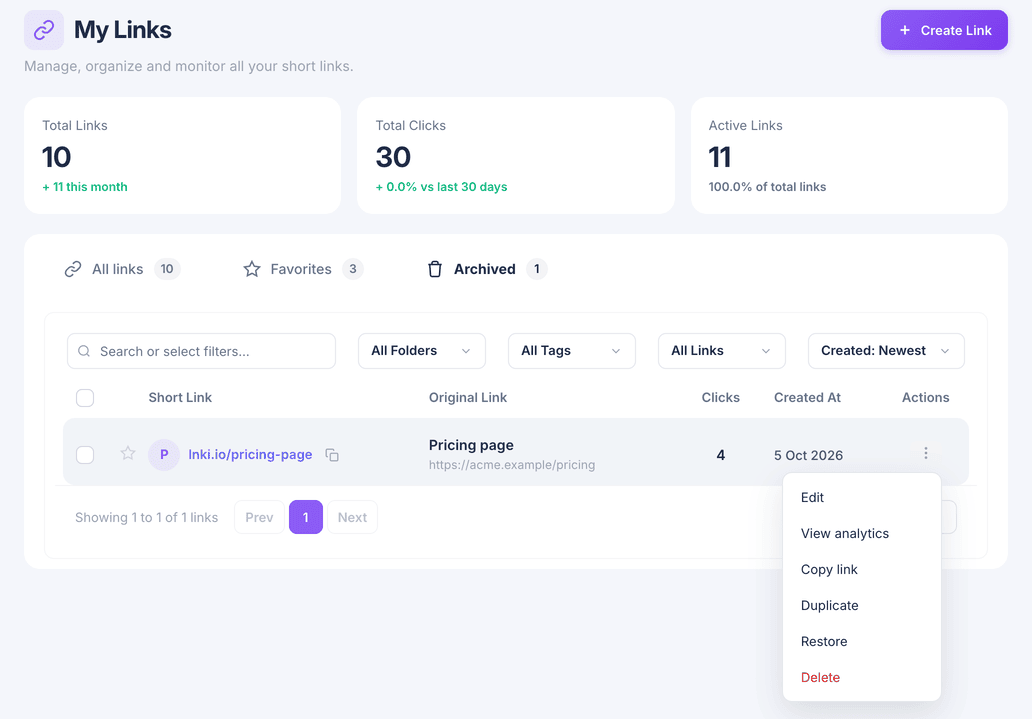Click the Clicks column header
This screenshot has height=719, width=1032.
(x=720, y=398)
